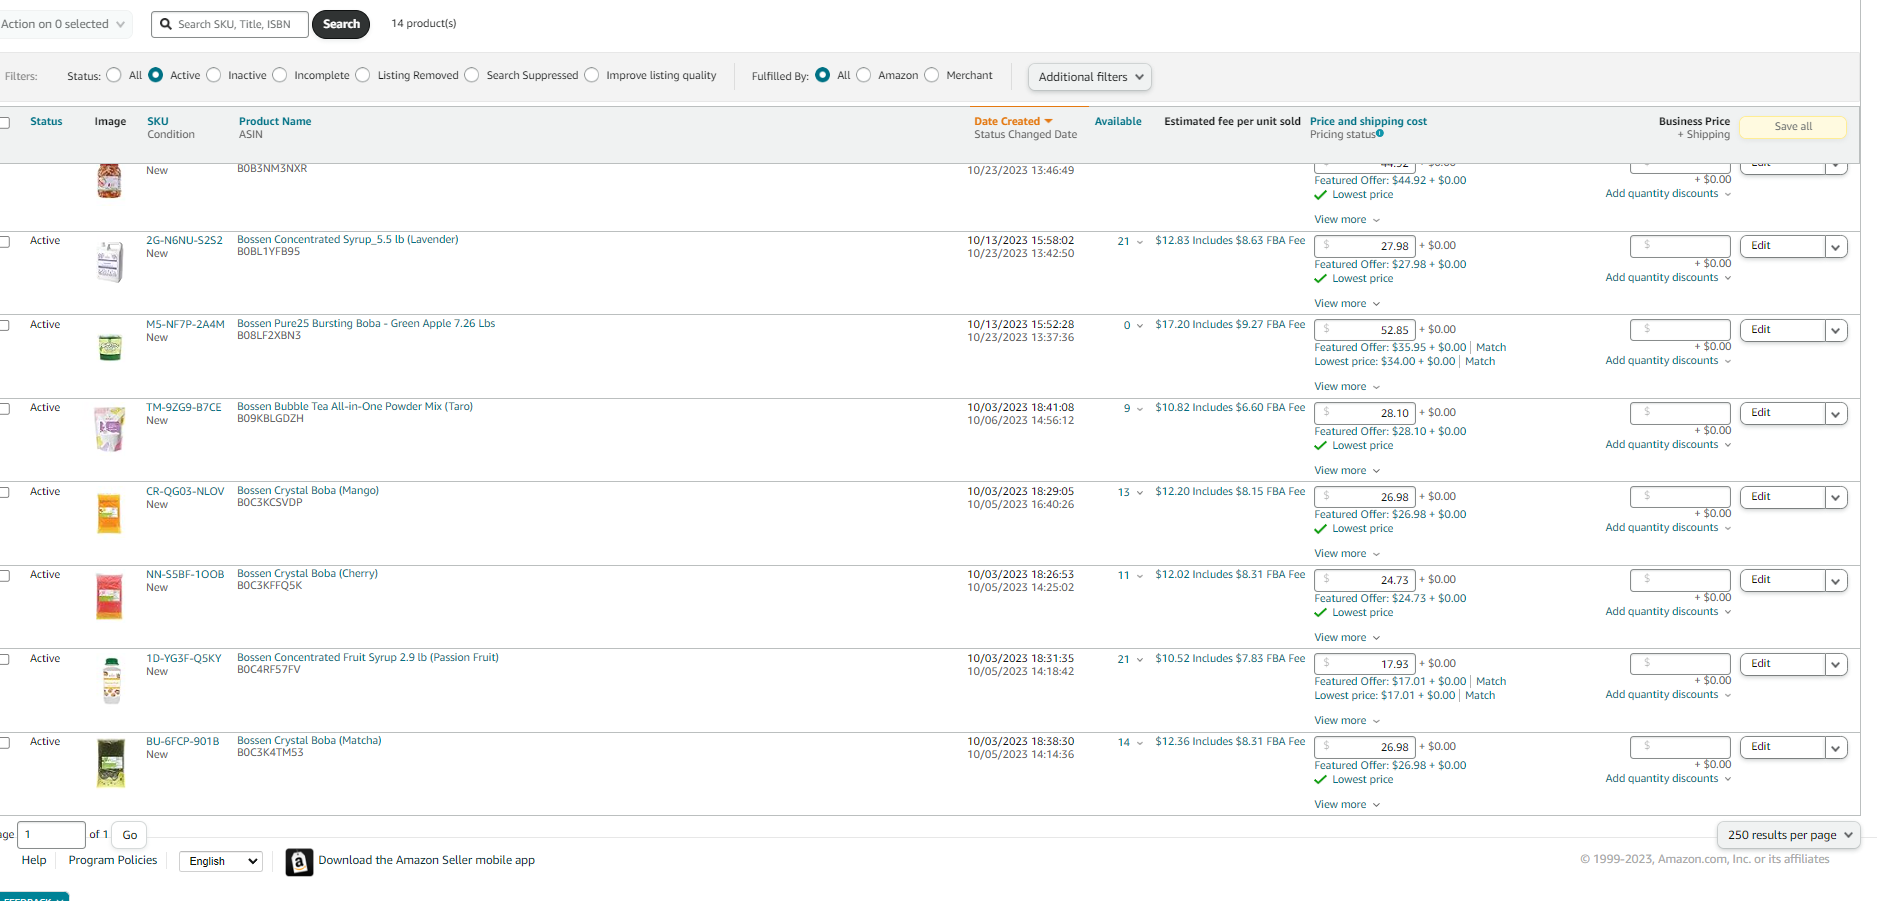Expand available quantity for Passion Fruit row
The image size is (1877, 901).
tap(1139, 659)
